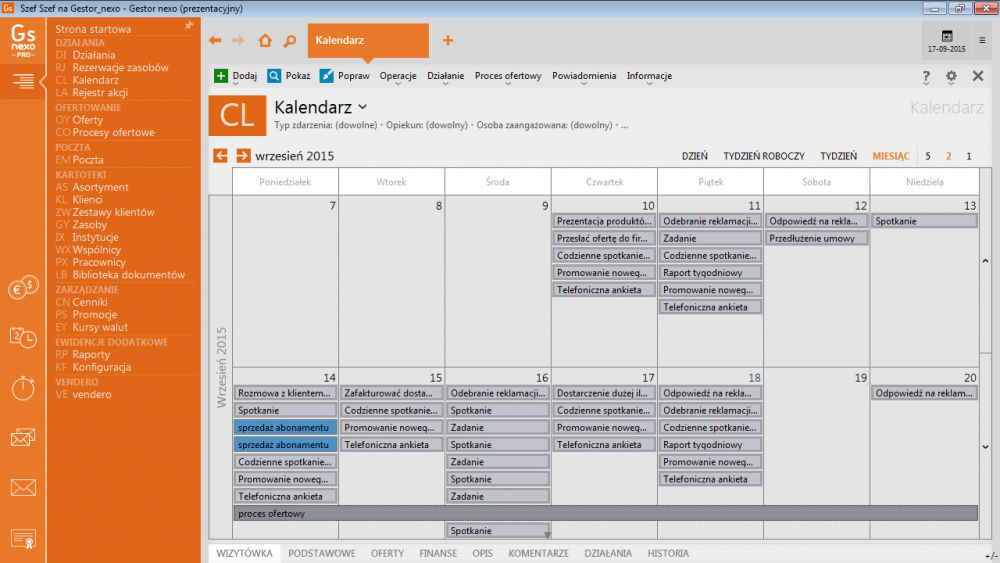Screen dimensions: 1000x563
Task: Expand the Kalendarz title dropdown chevron
Action: [362, 106]
